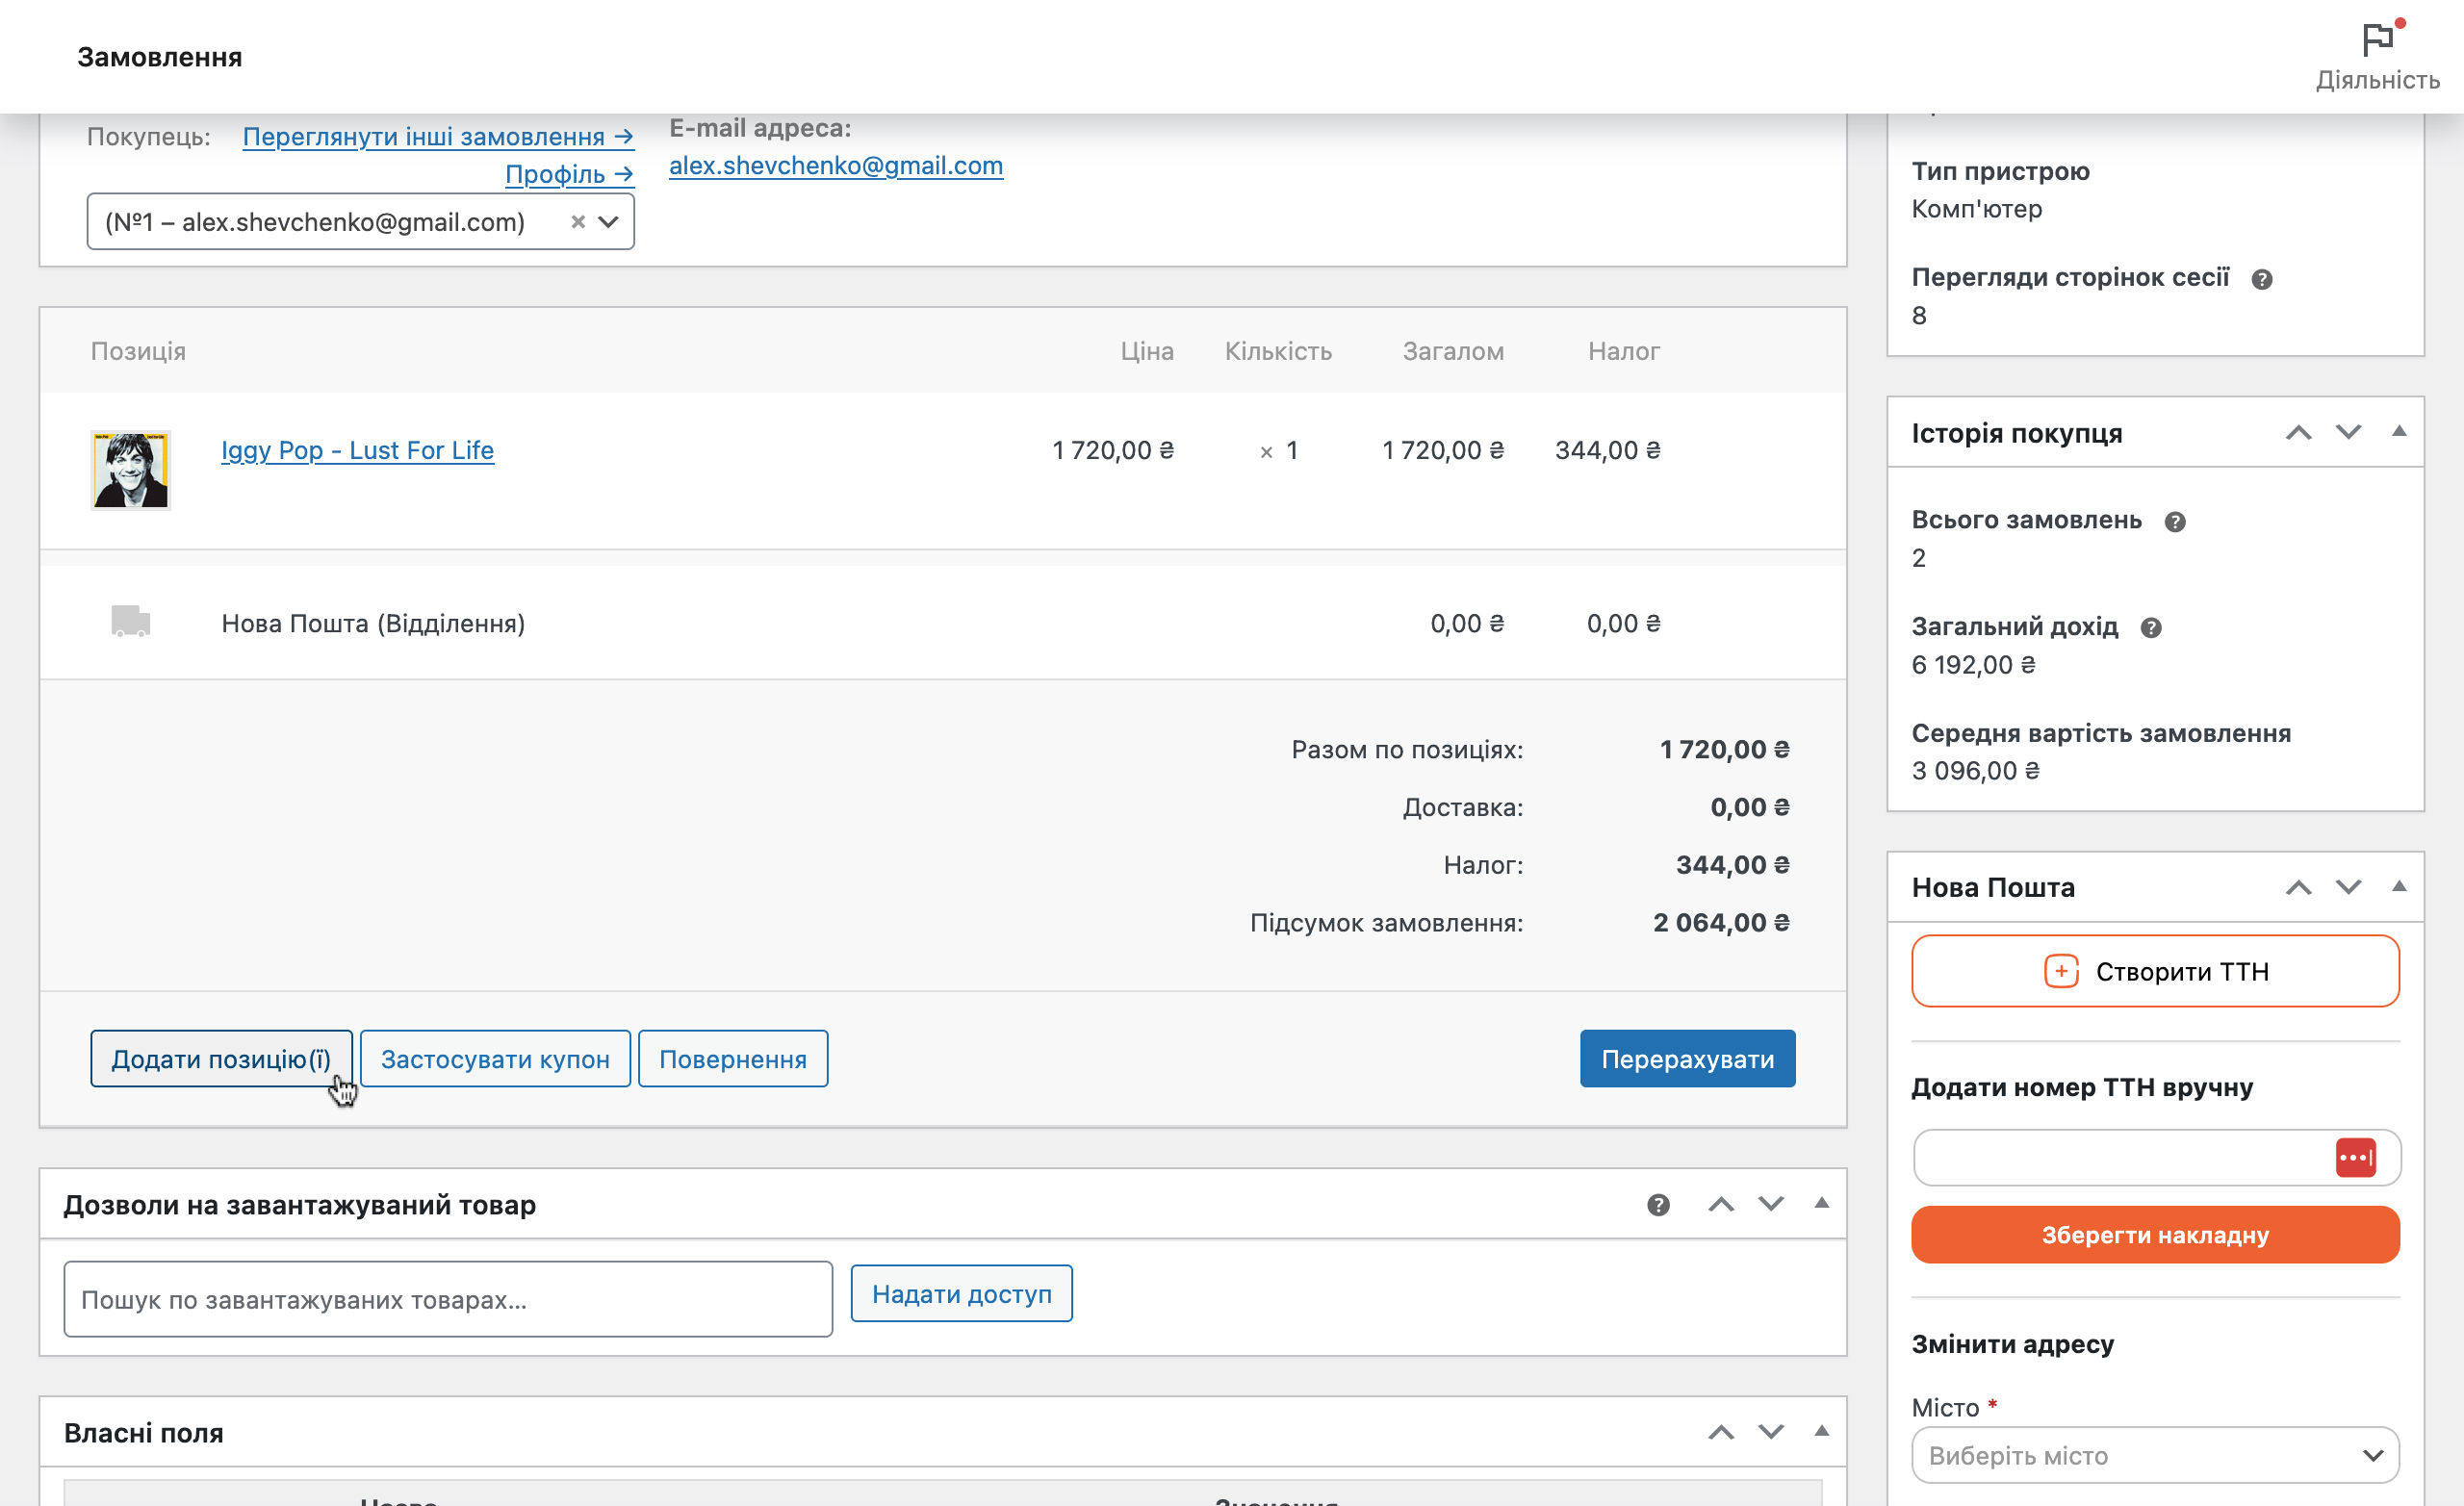Screen dimensions: 2464x1506
Task: Click quantity × 1 in product row
Action: pos(1279,451)
